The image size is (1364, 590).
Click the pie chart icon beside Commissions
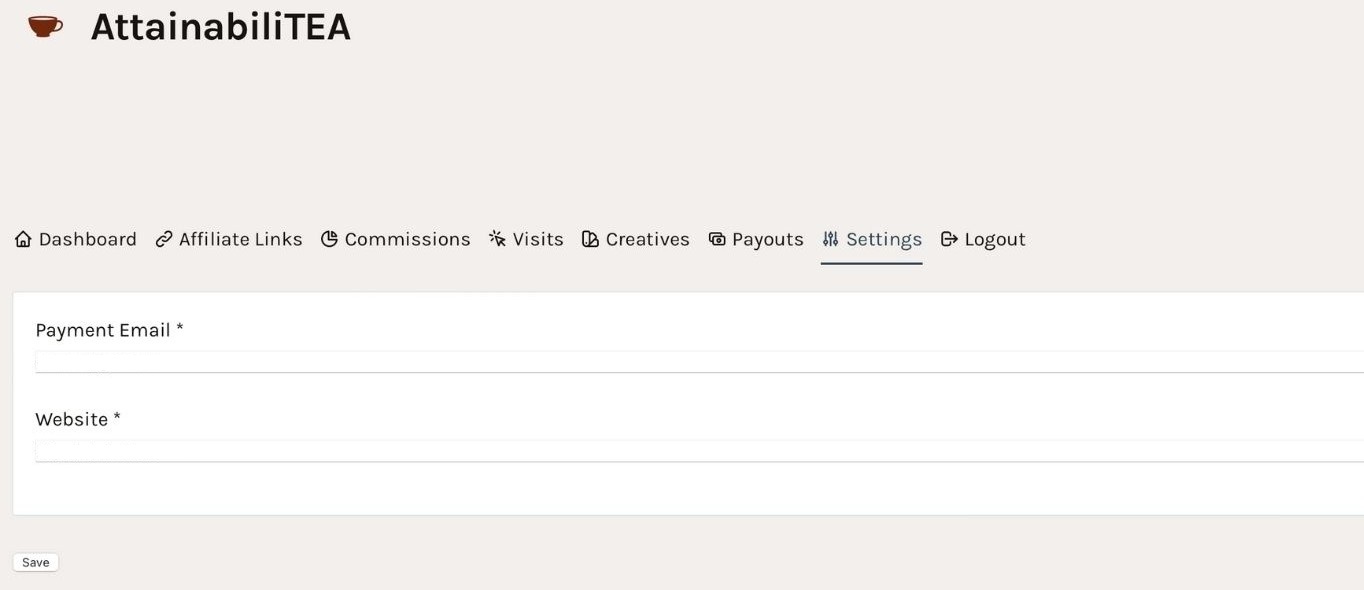click(329, 239)
